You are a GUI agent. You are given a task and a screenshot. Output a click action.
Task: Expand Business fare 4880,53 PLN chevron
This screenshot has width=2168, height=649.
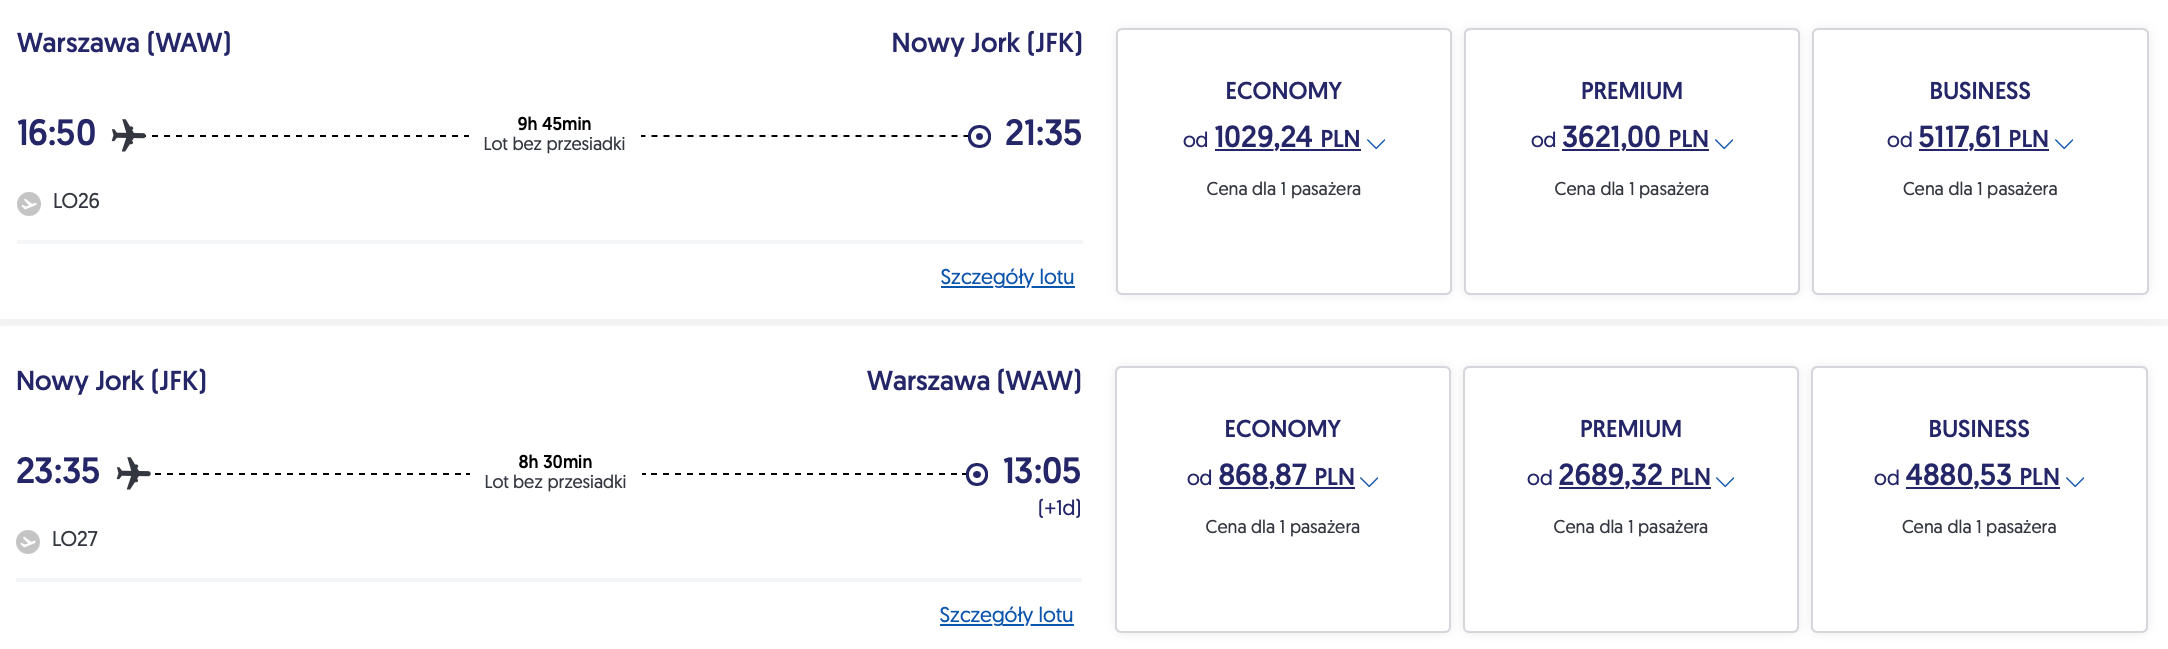[x=2075, y=481]
